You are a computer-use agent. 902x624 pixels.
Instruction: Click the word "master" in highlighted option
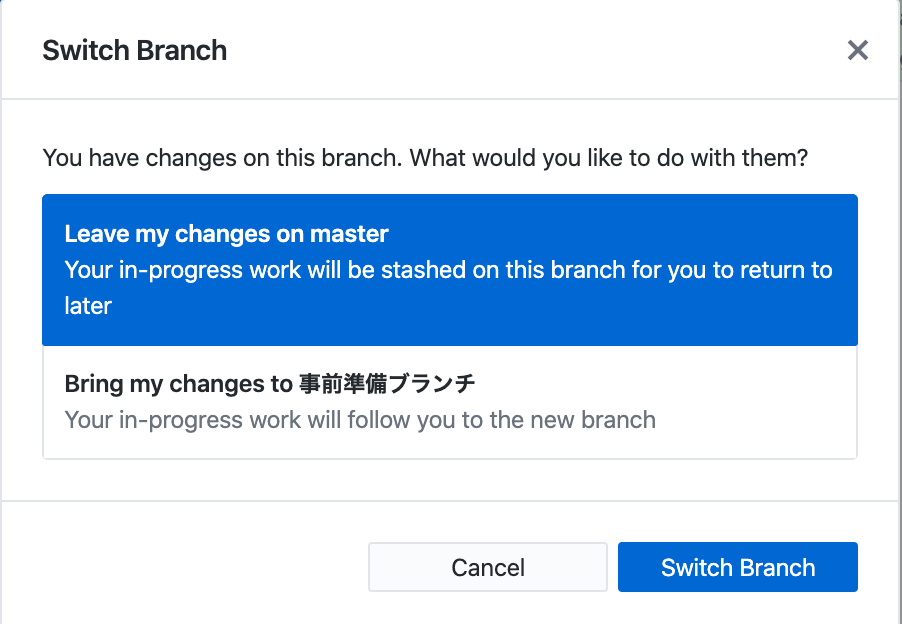coord(349,234)
